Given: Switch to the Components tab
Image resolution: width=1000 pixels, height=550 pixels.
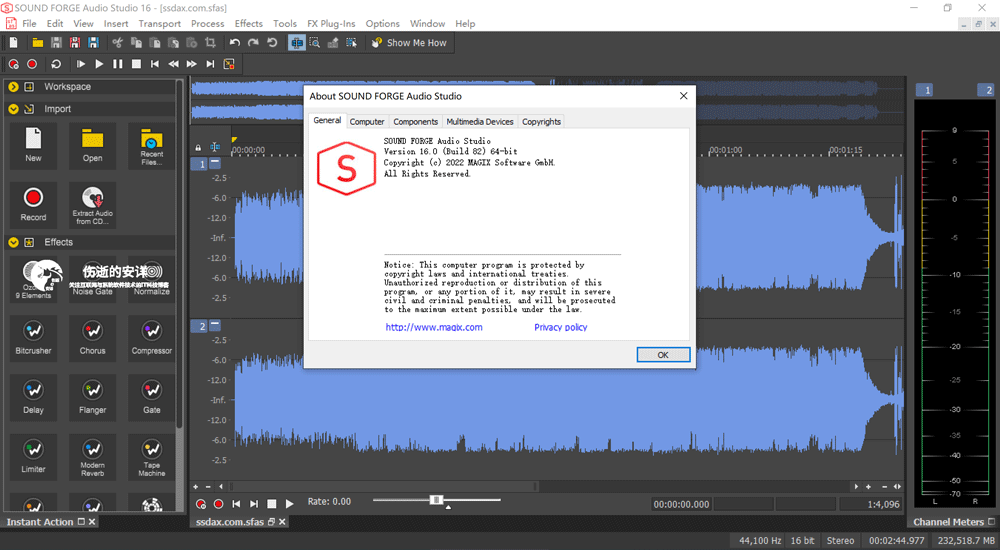Looking at the screenshot, I should coord(415,122).
